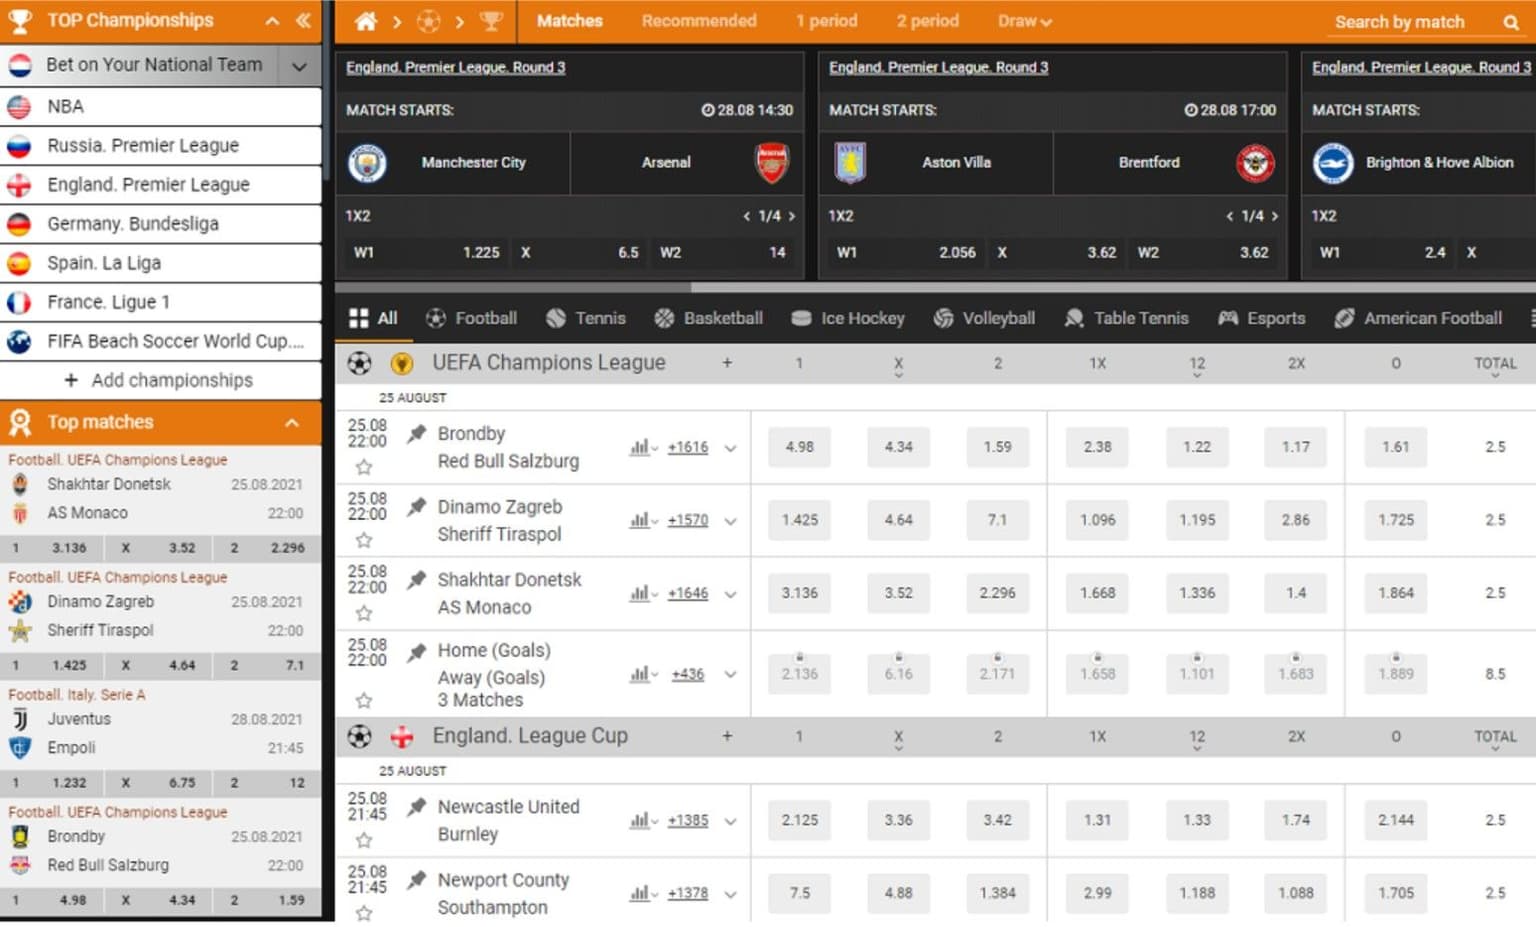The height and width of the screenshot is (927, 1536).
Task: Favorite the Brondby match with star
Action: tap(364, 467)
